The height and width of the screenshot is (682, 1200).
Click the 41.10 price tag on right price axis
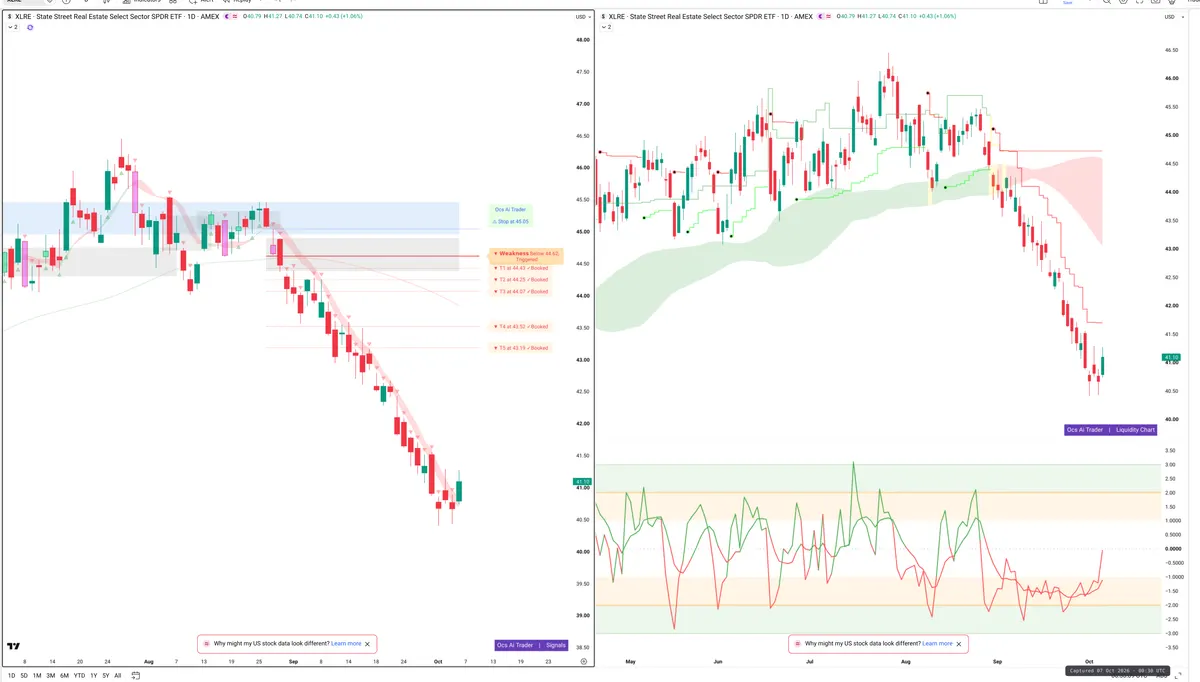tap(1171, 357)
